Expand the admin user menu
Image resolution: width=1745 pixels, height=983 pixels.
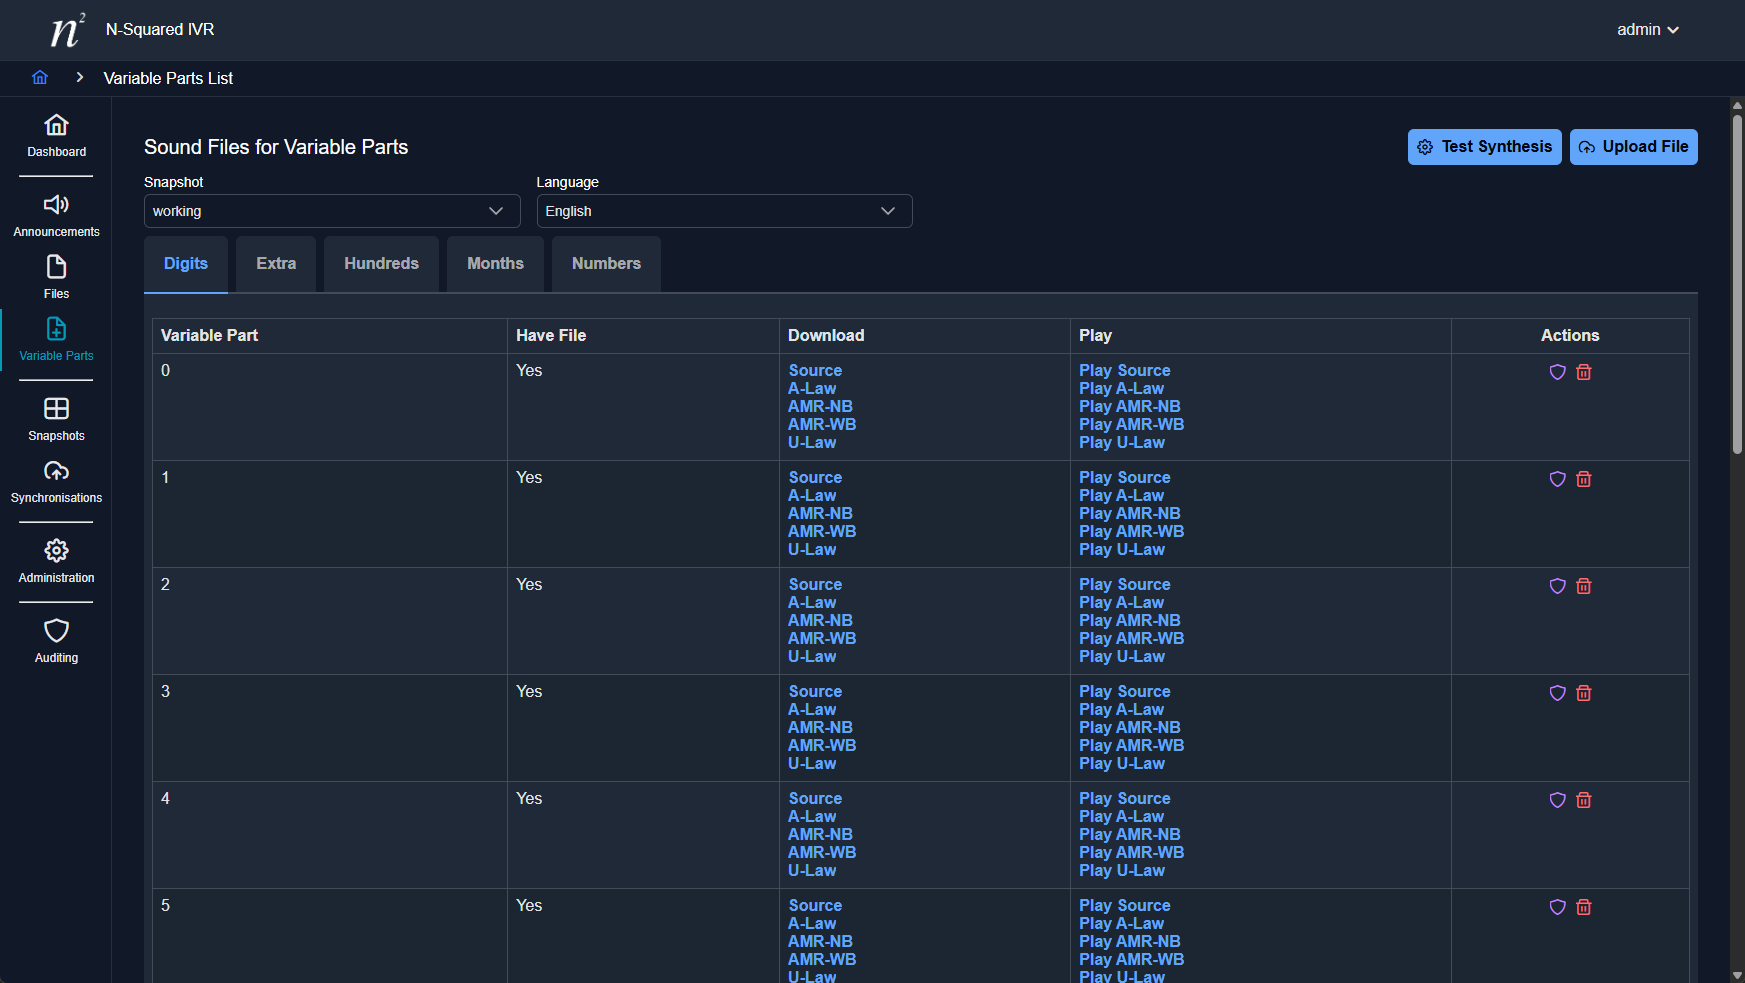[1647, 30]
